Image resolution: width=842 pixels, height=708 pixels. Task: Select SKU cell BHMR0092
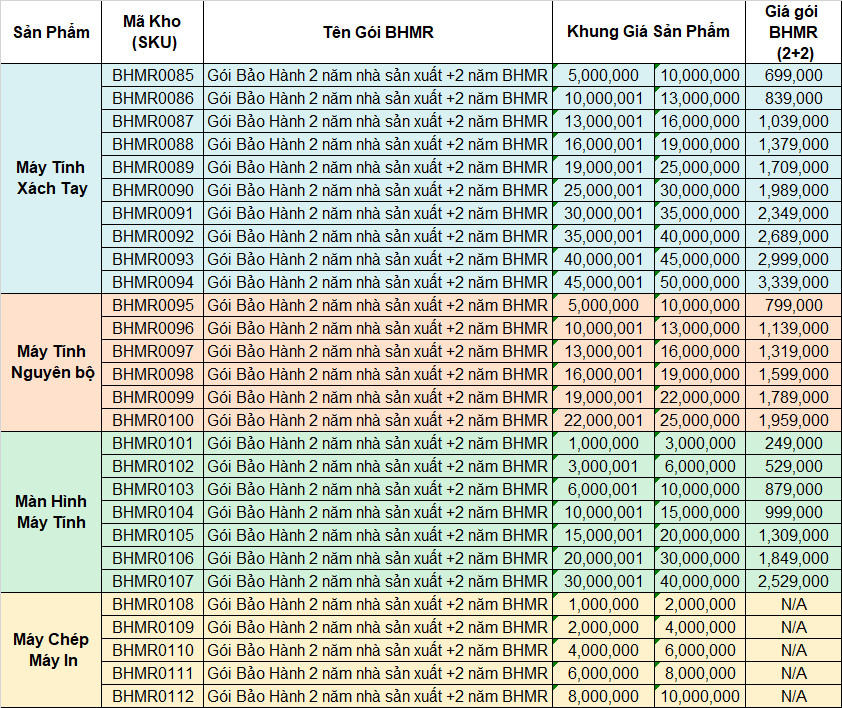coord(153,236)
